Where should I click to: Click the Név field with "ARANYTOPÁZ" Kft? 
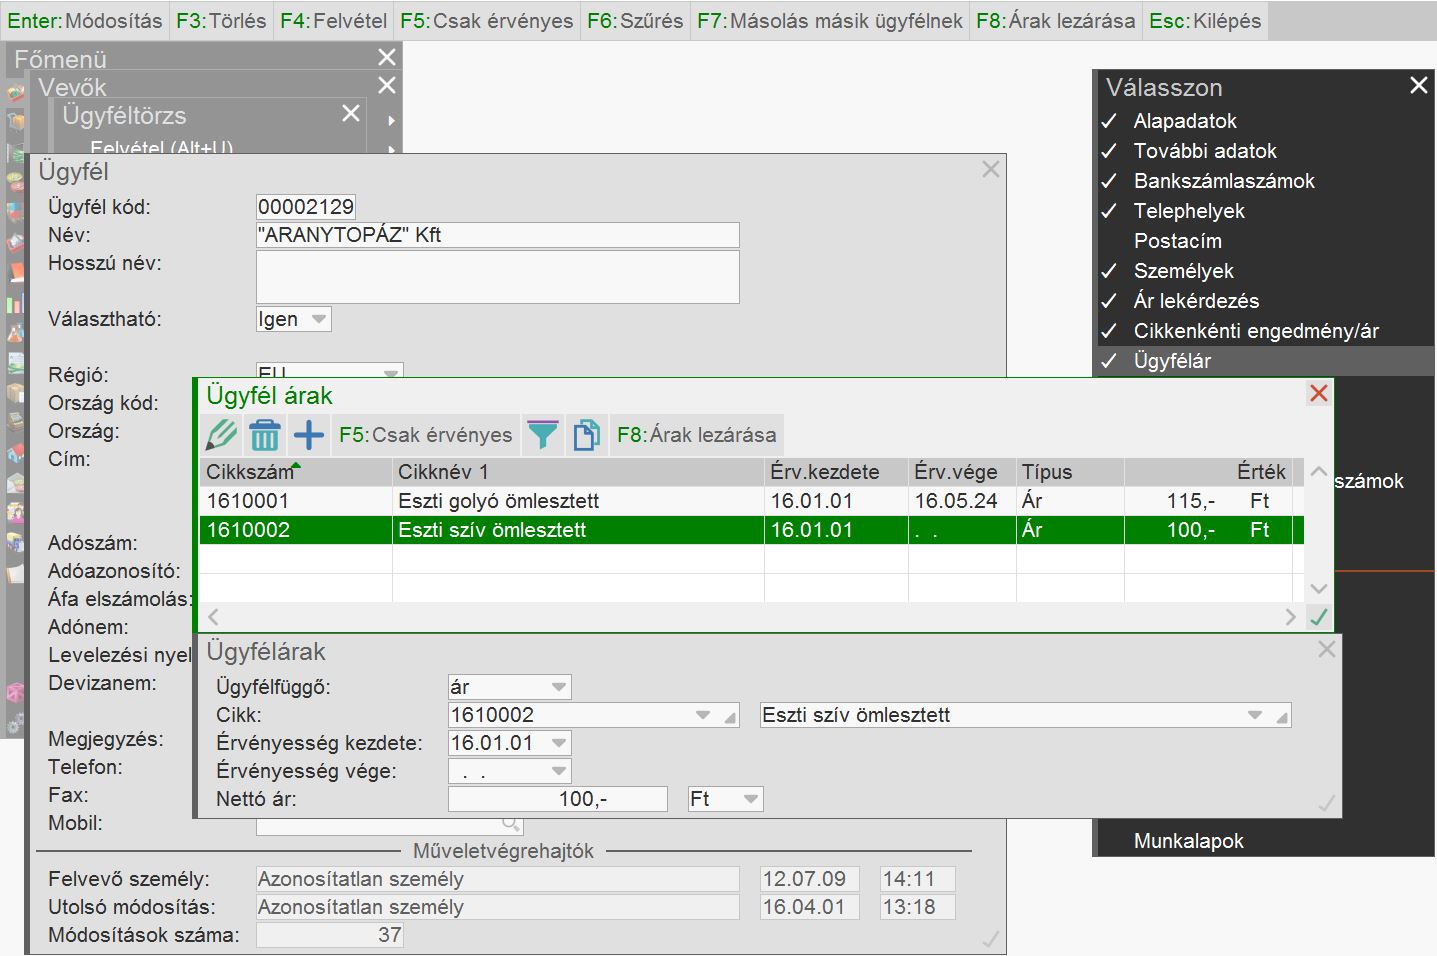[x=498, y=235]
